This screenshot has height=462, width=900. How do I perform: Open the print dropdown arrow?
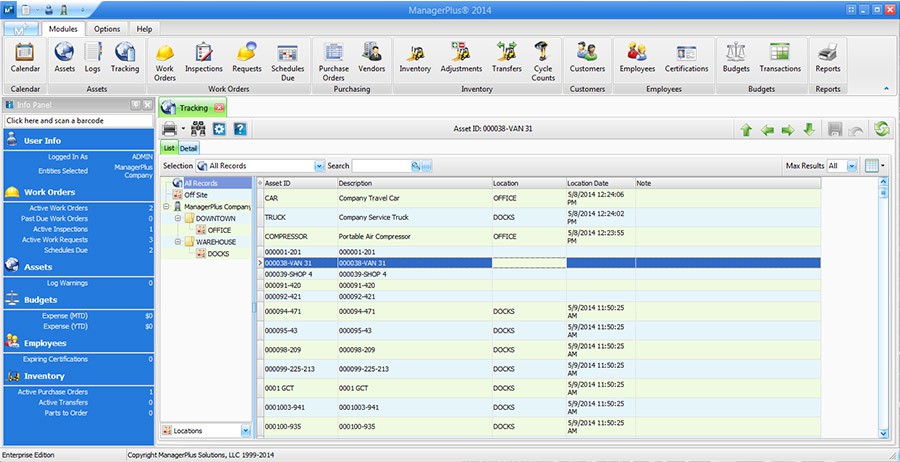(x=183, y=129)
